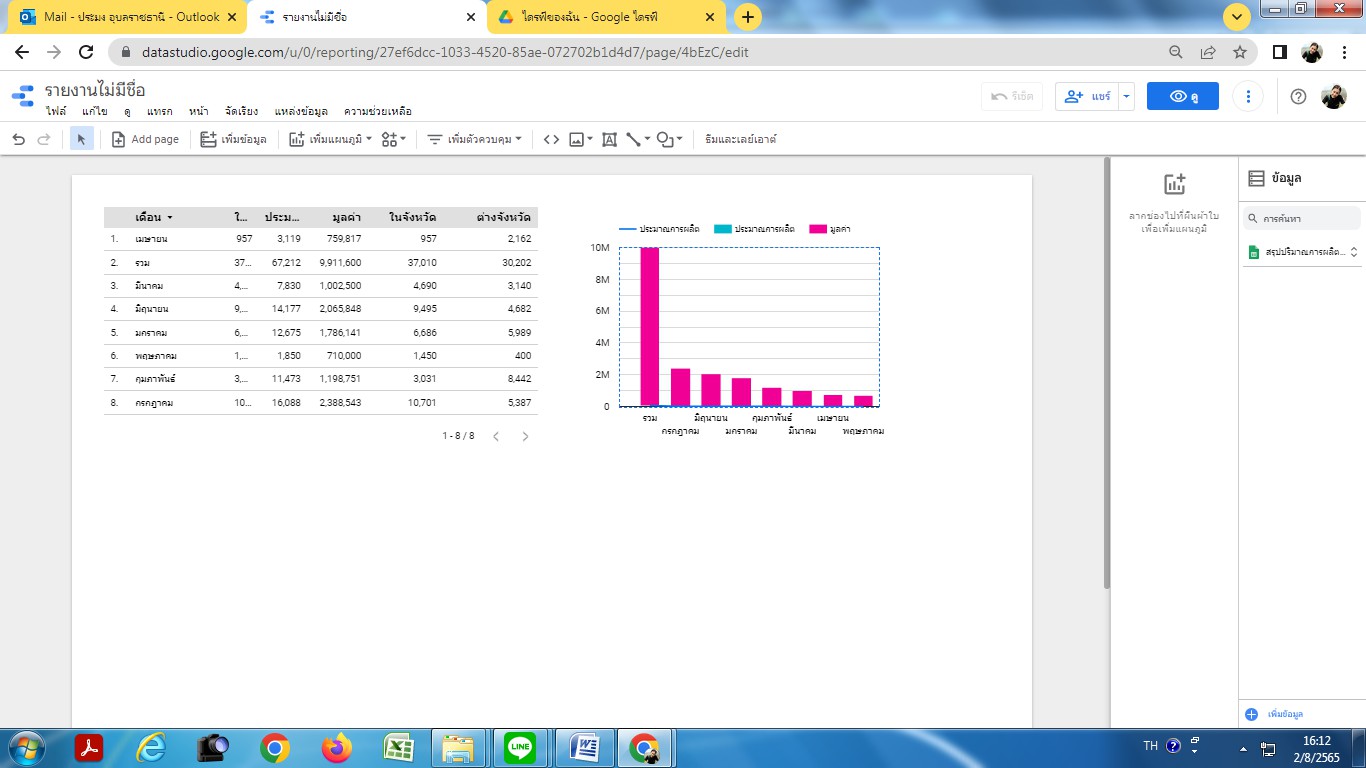Image resolution: width=1366 pixels, height=768 pixels.
Task: Open the help question mark icon
Action: pos(1298,96)
